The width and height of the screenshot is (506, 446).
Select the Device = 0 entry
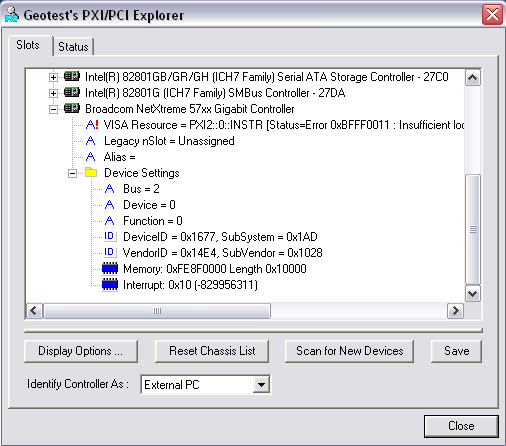[149, 205]
